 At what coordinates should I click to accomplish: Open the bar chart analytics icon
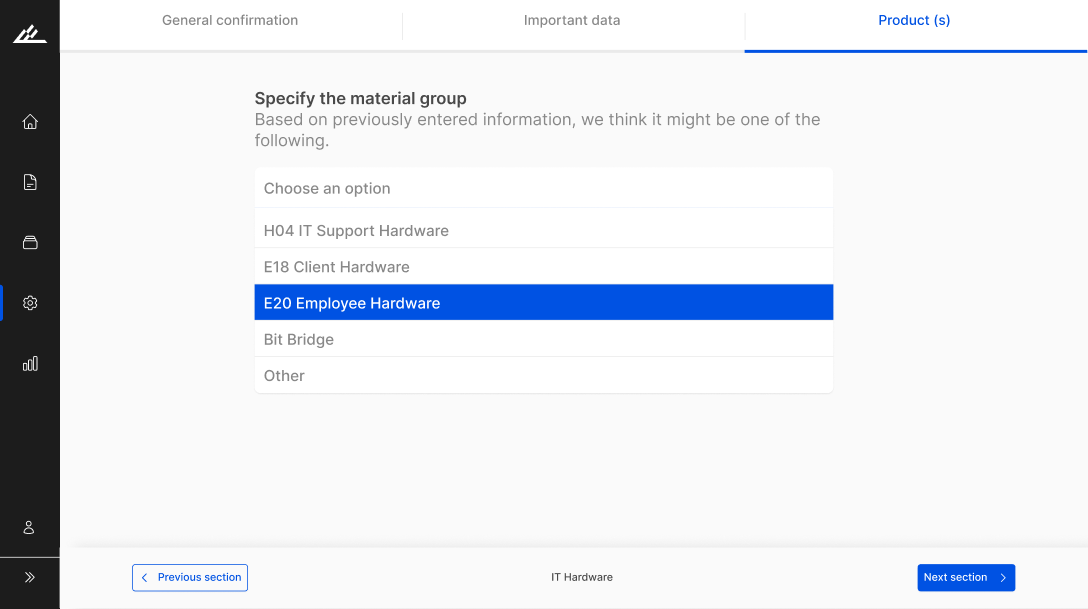click(x=30, y=363)
